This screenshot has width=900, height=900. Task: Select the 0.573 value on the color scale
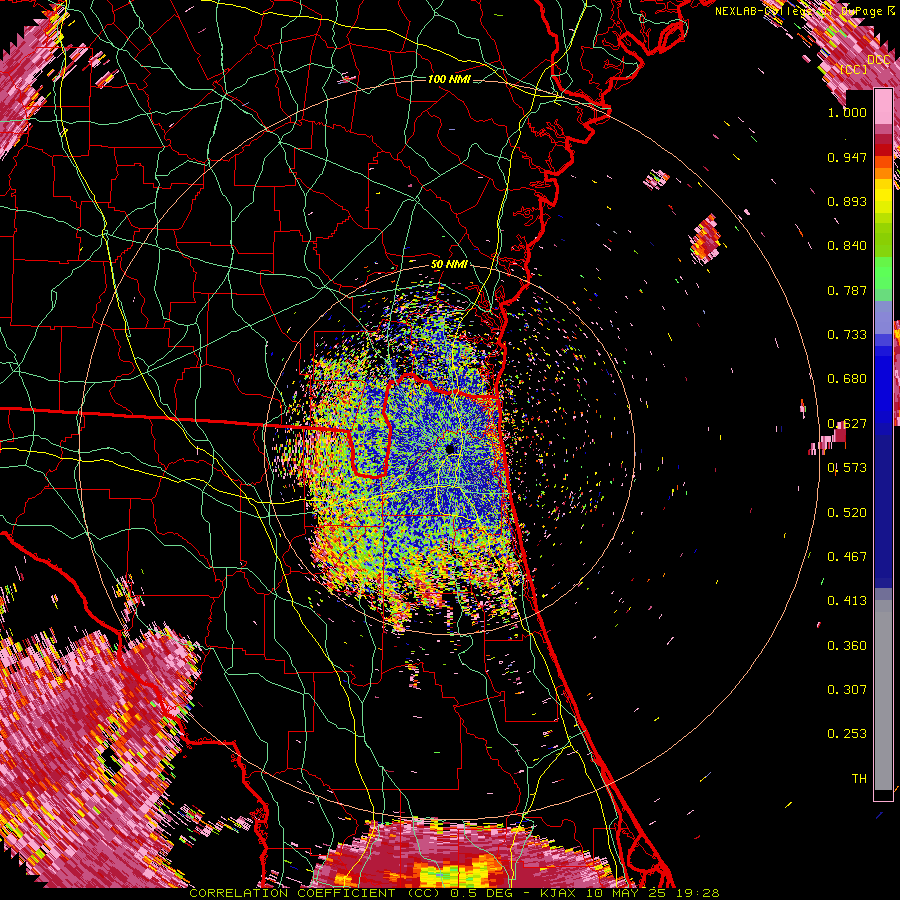click(x=847, y=468)
